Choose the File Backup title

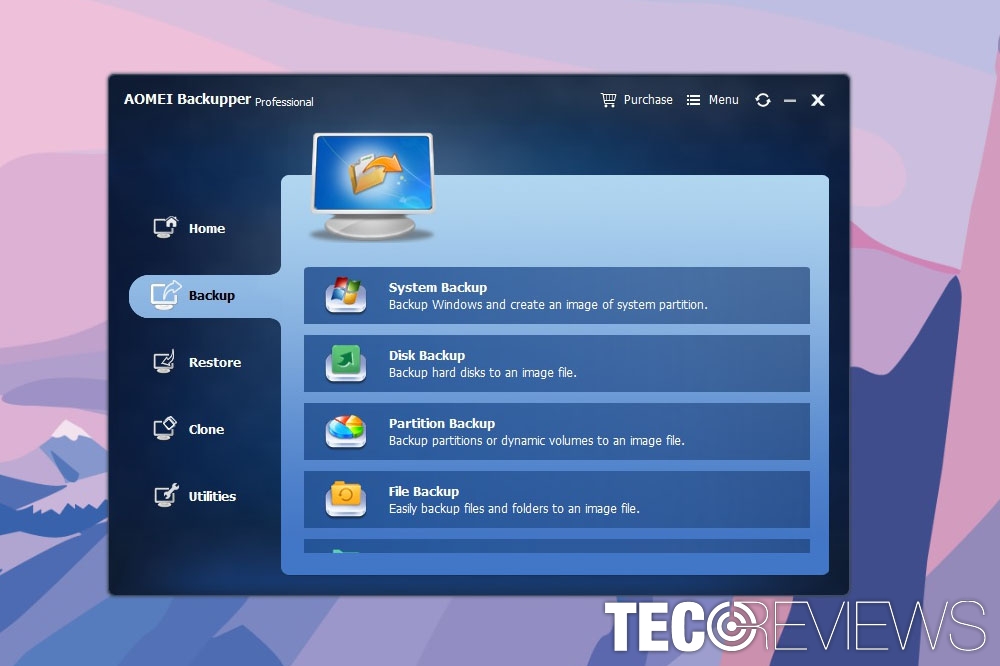423,491
